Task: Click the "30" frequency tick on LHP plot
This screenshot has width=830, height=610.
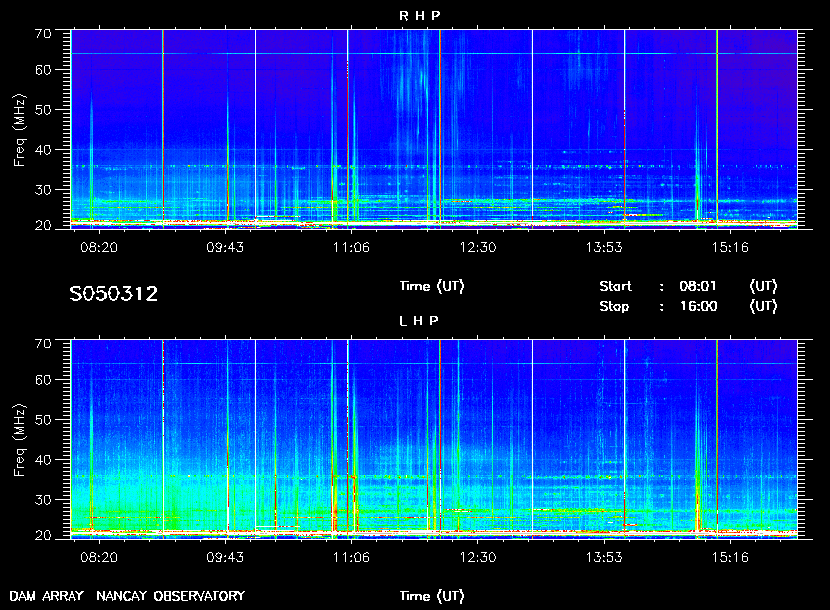Action: 43,500
